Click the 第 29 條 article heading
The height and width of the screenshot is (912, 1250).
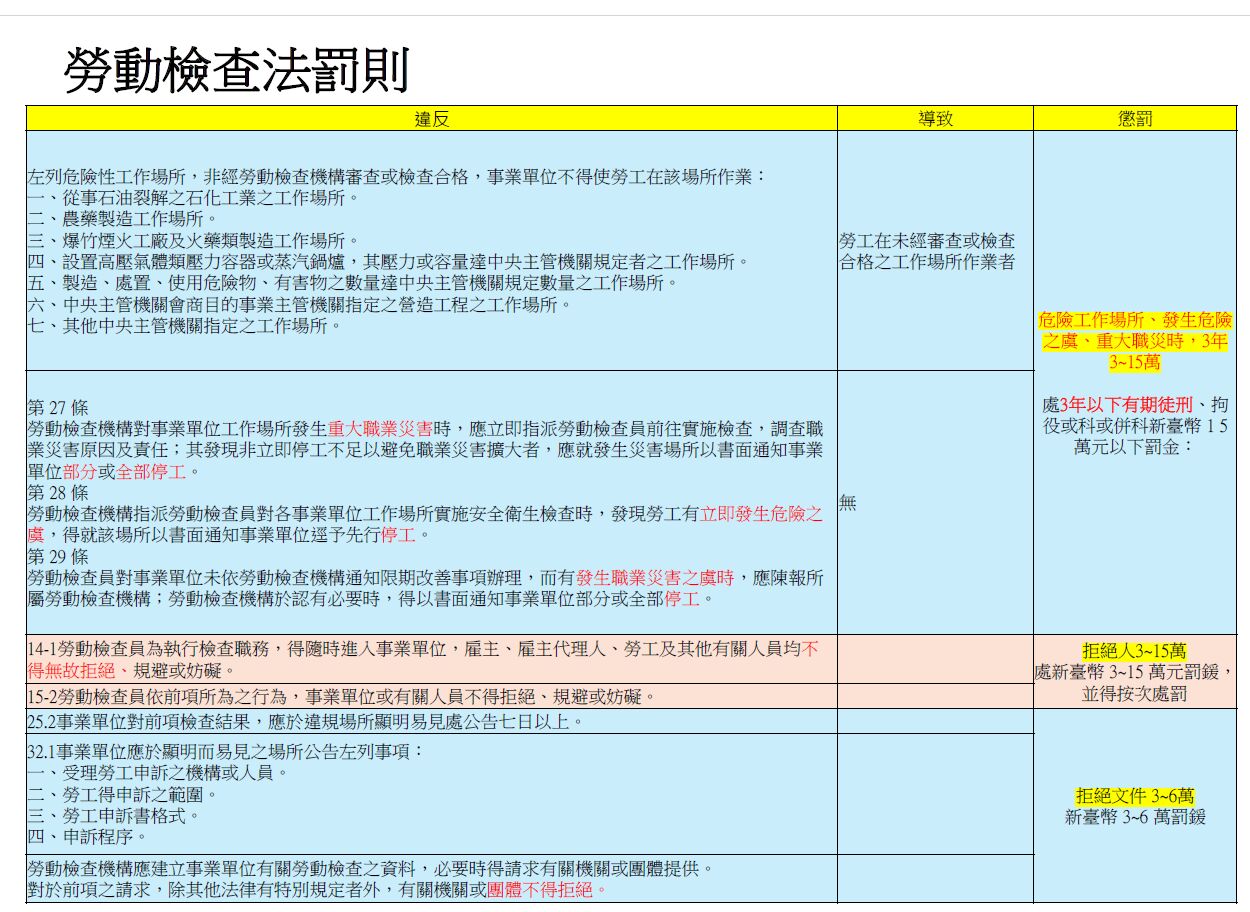click(x=58, y=556)
